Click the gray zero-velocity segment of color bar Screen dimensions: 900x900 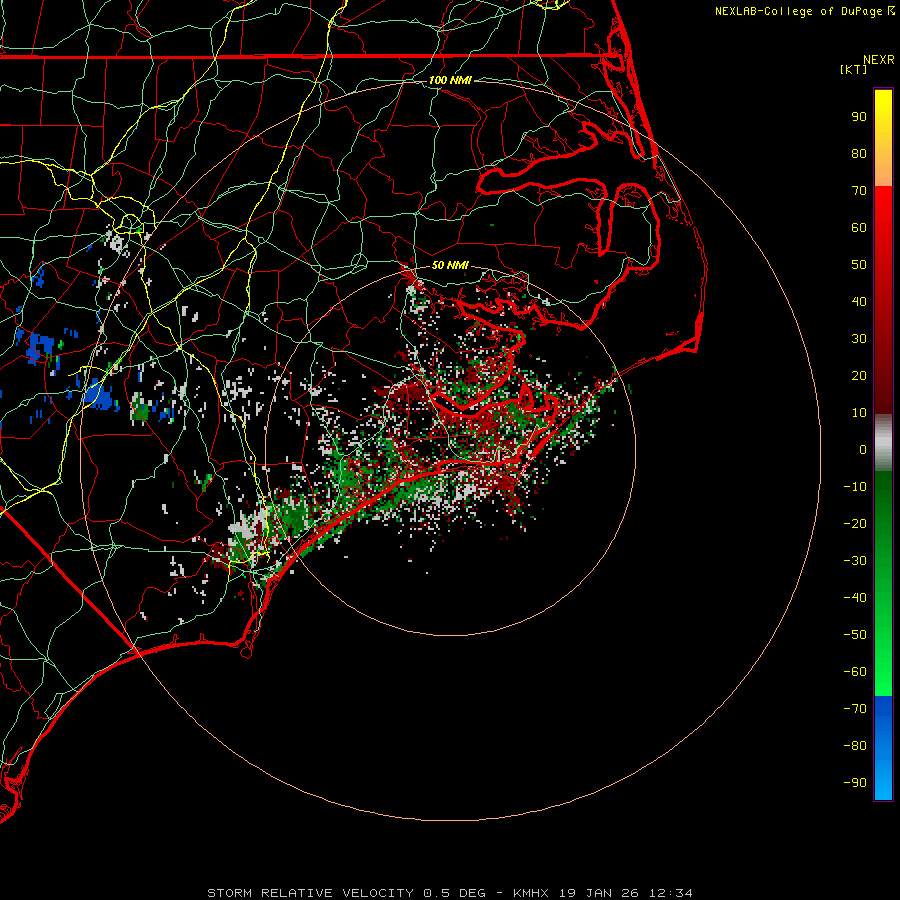[883, 443]
